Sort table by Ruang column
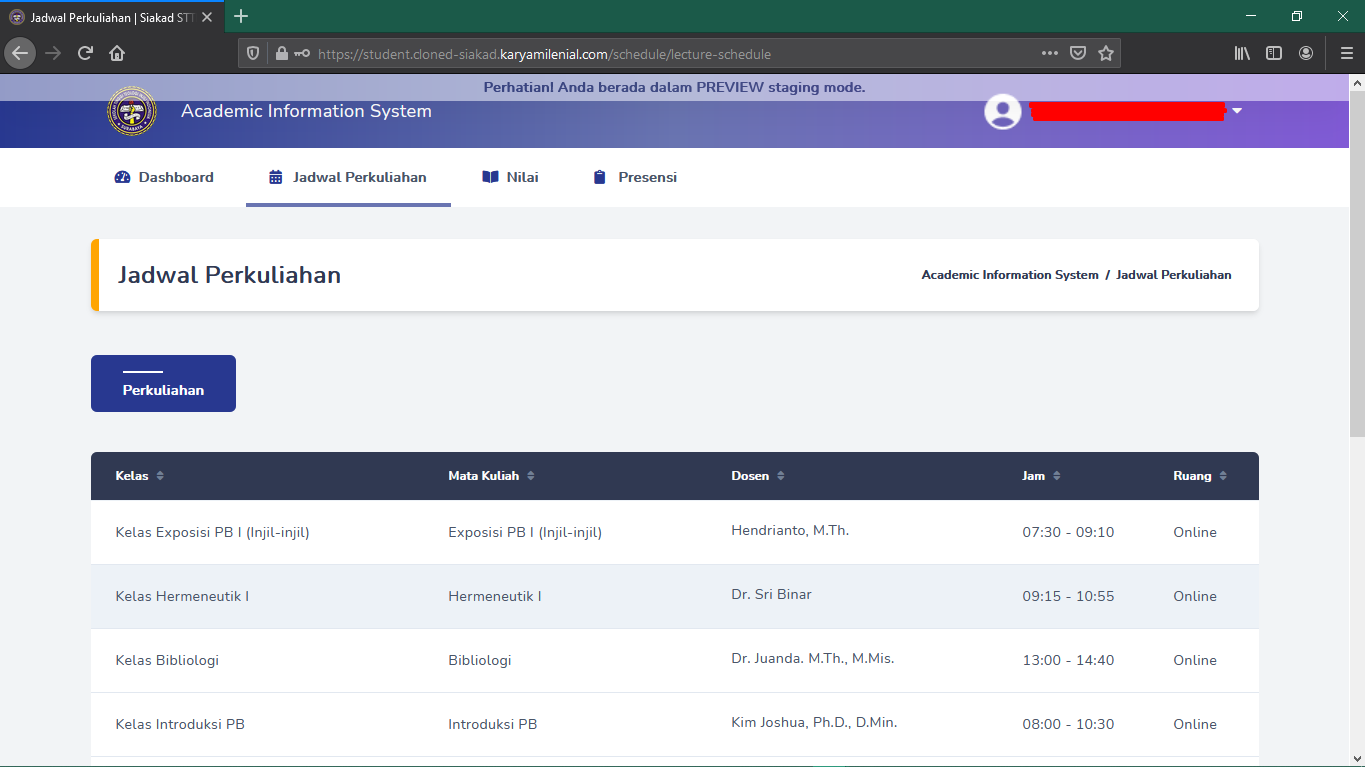This screenshot has width=1365, height=767. [x=1200, y=476]
